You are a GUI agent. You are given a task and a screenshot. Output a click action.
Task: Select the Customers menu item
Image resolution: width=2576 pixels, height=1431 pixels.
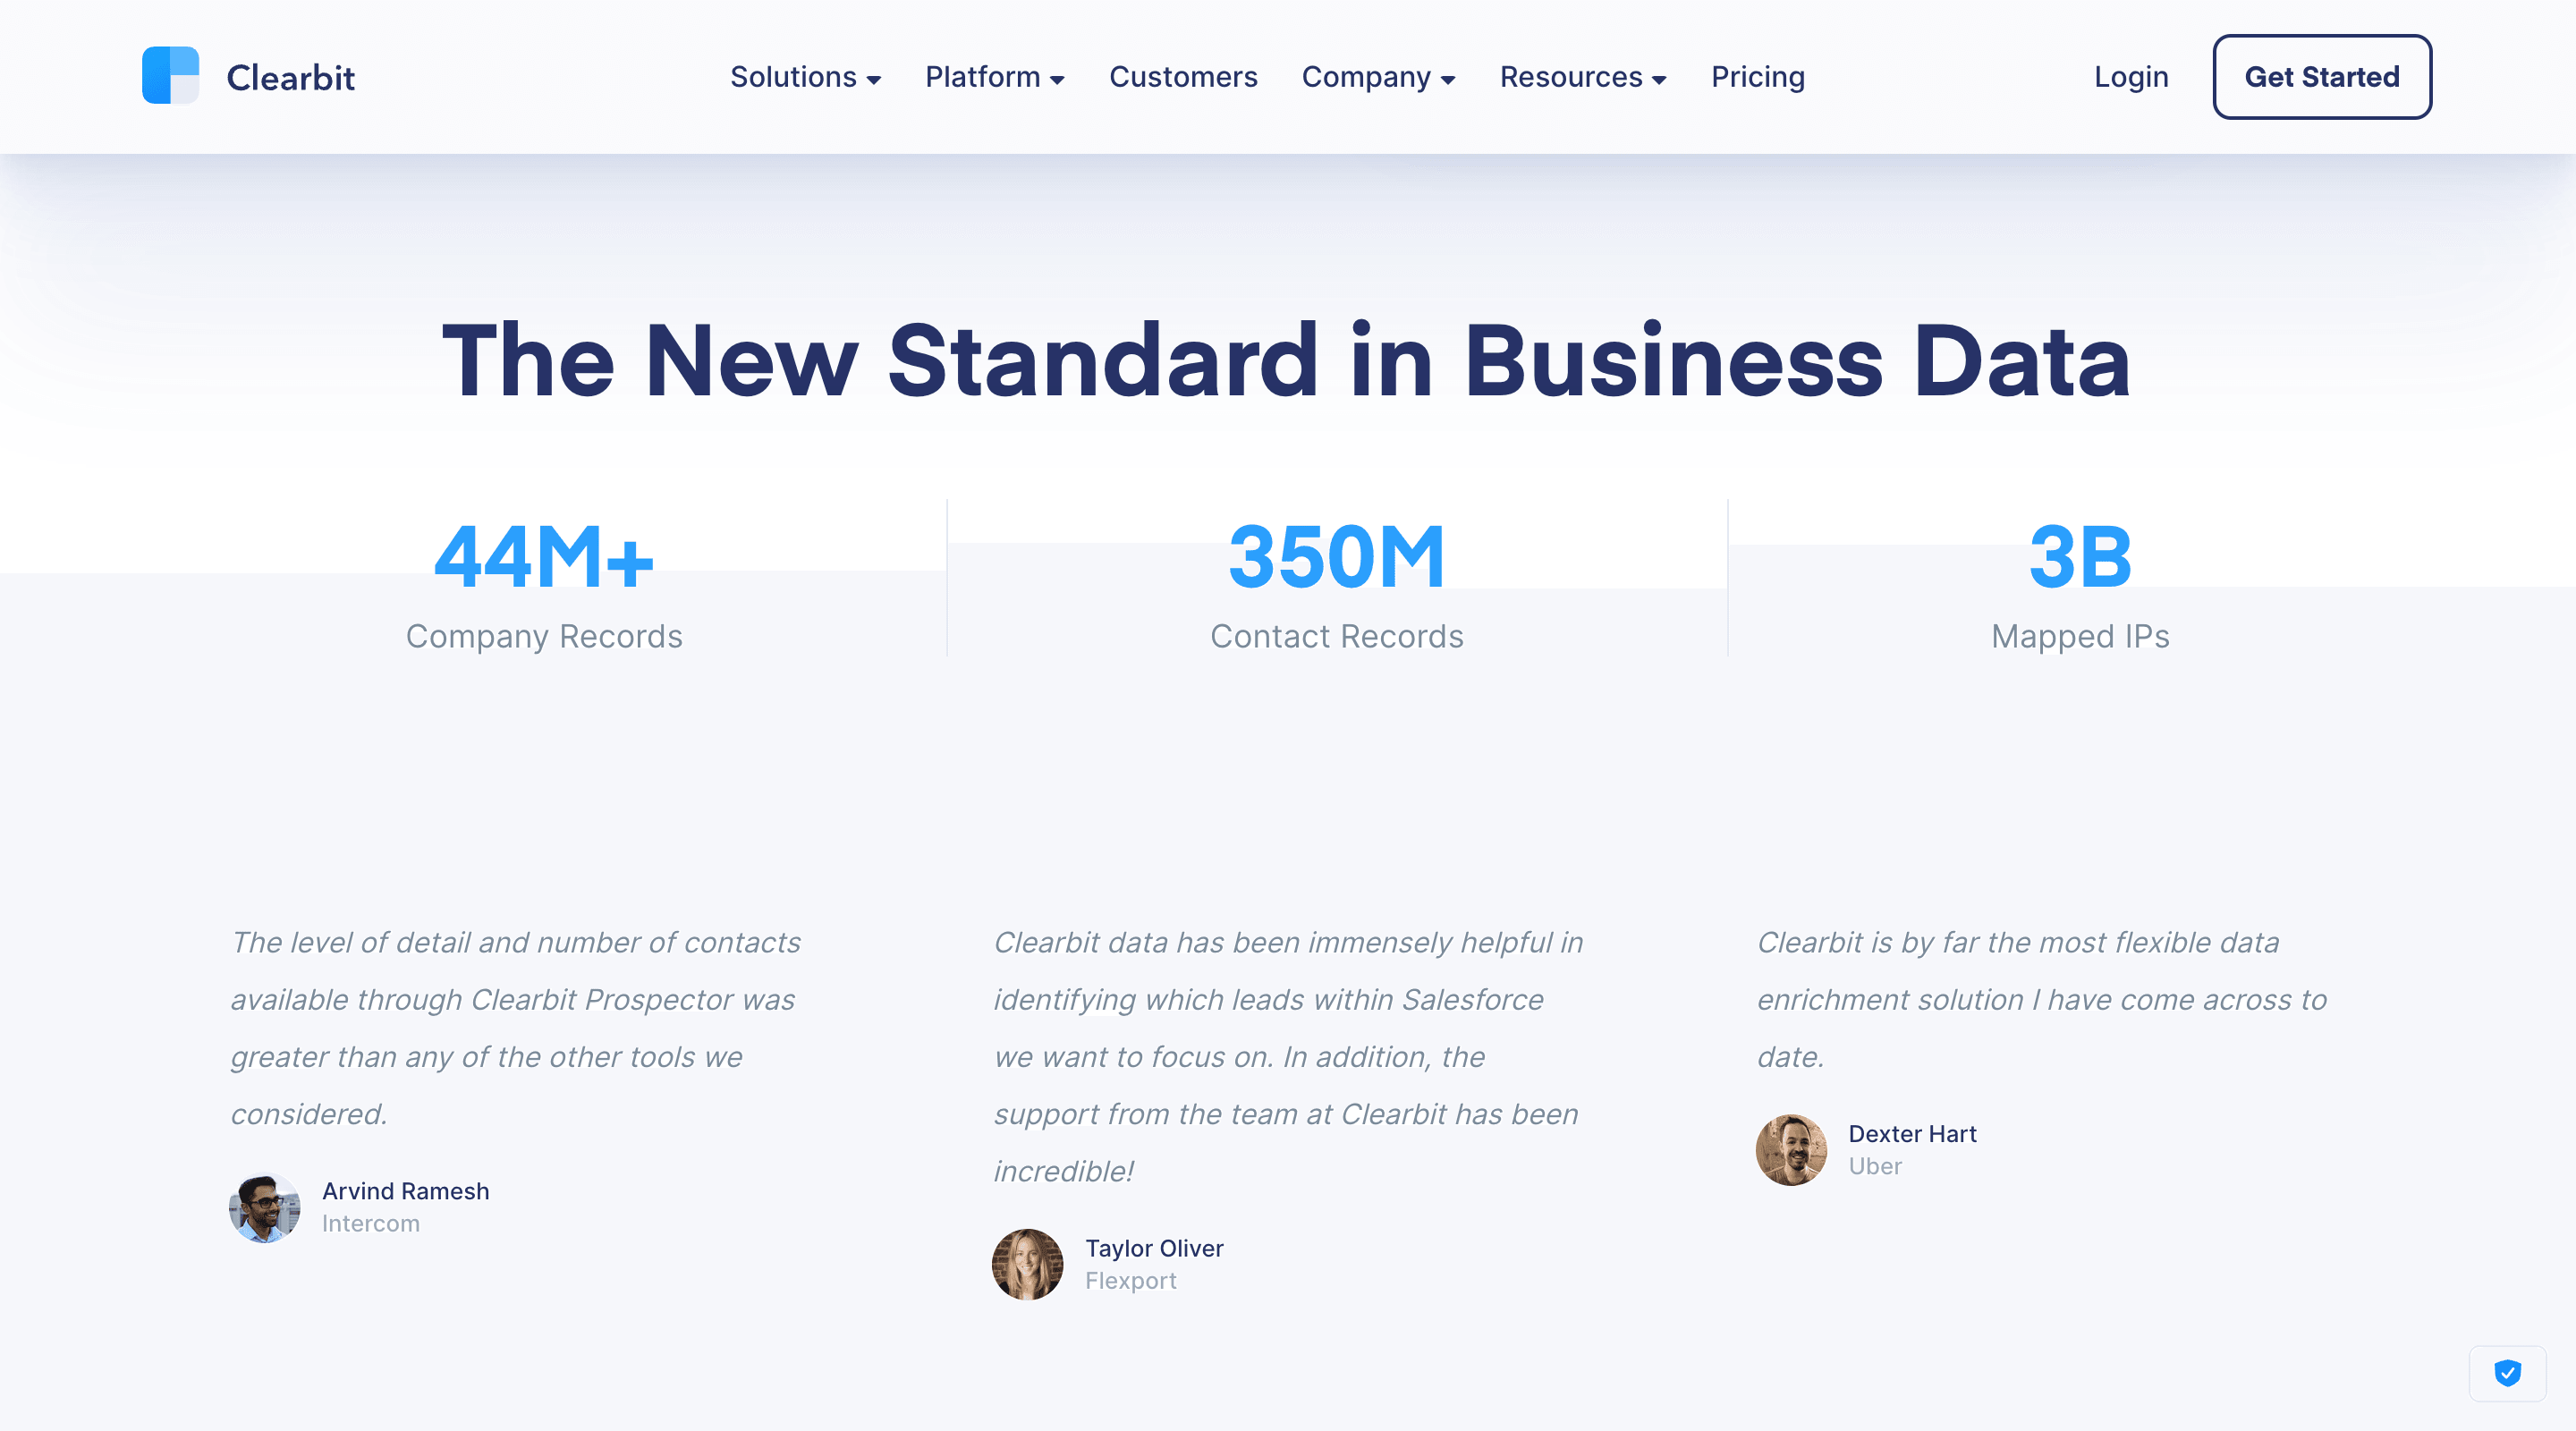click(1183, 77)
